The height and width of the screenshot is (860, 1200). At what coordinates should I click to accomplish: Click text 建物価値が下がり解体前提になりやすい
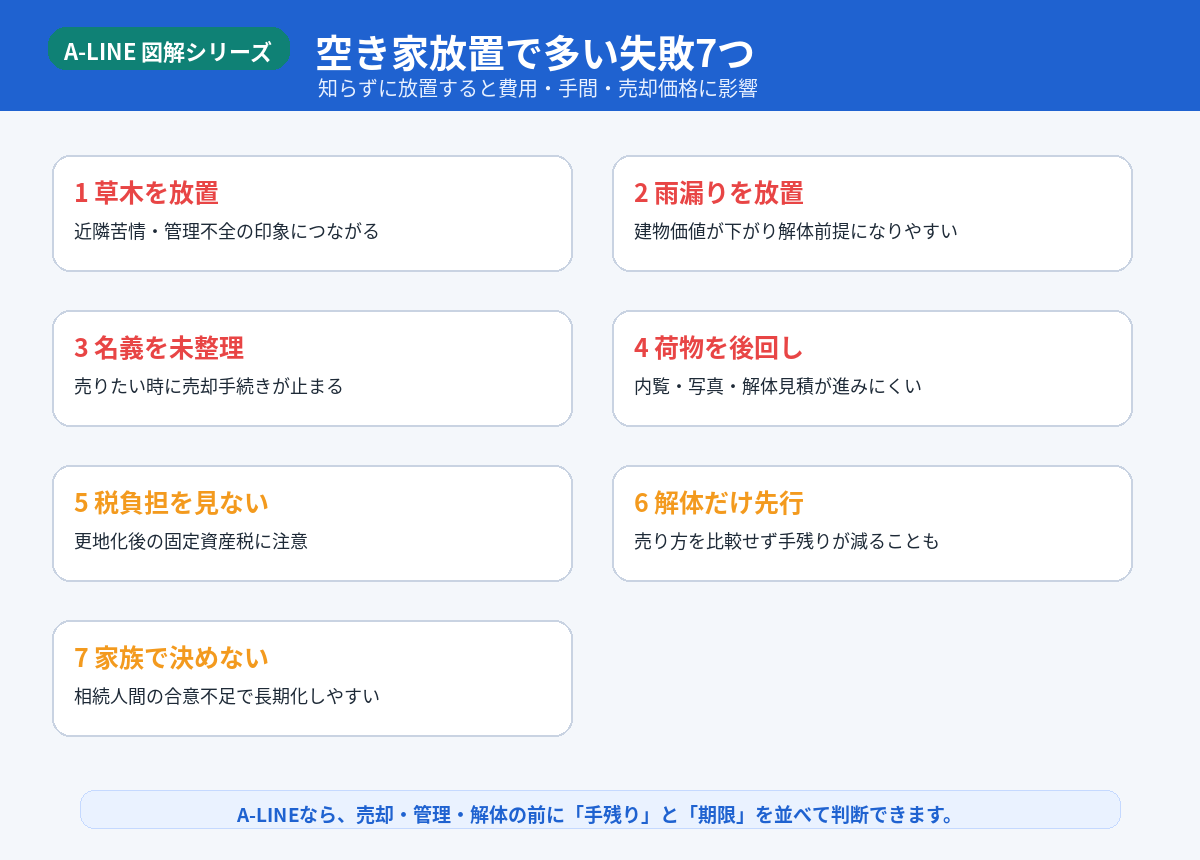(796, 231)
